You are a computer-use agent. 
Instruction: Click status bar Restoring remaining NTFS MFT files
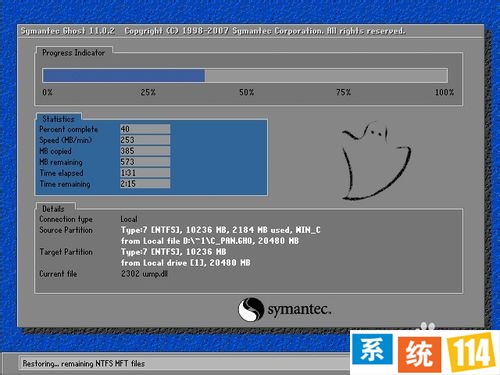click(x=84, y=364)
